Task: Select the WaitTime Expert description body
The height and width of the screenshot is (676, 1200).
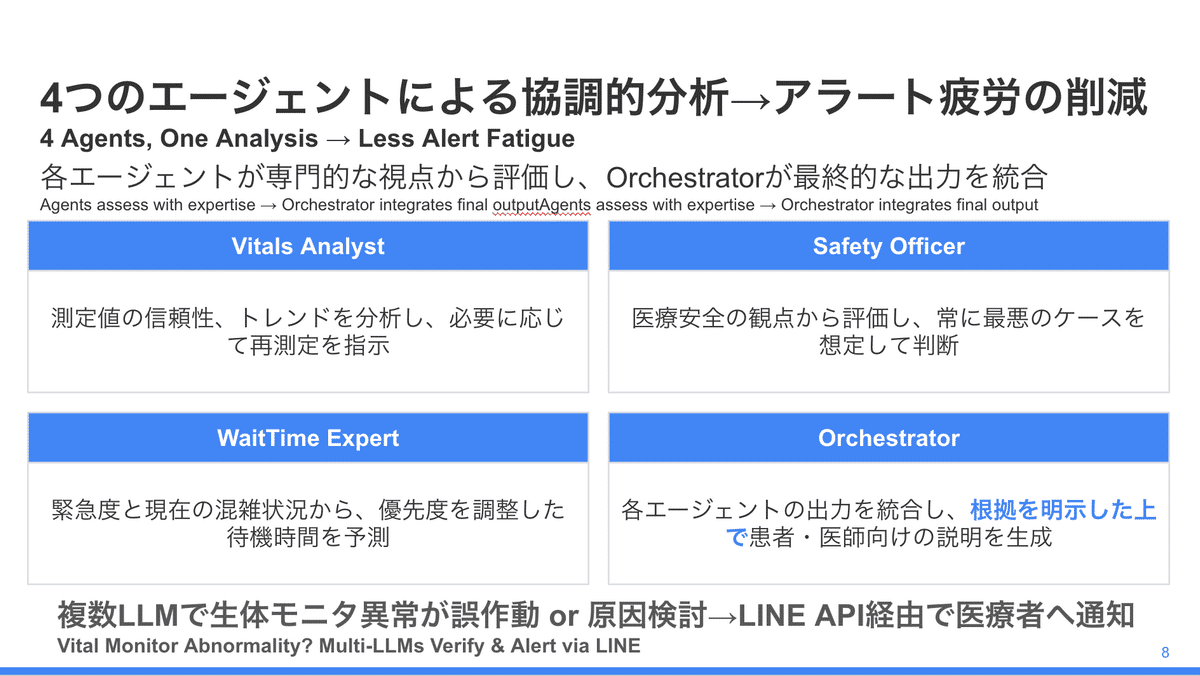Action: pyautogui.click(x=308, y=524)
